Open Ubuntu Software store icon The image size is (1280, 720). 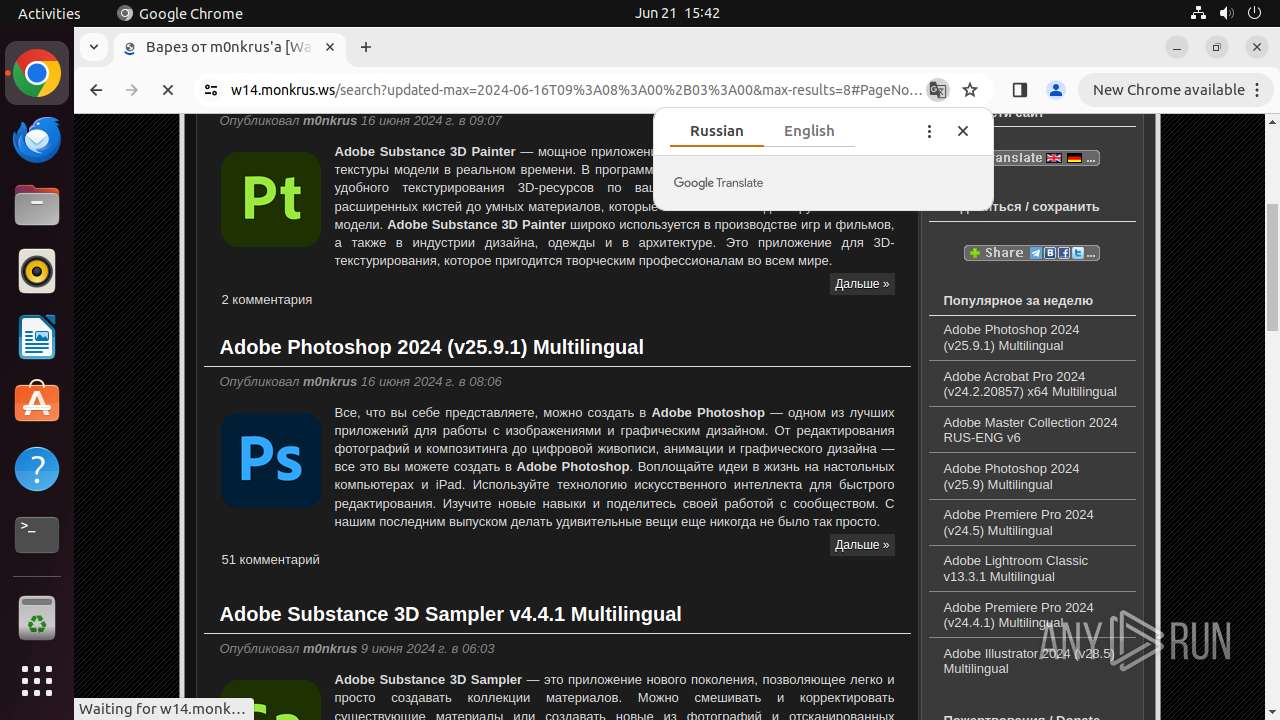pos(37,403)
